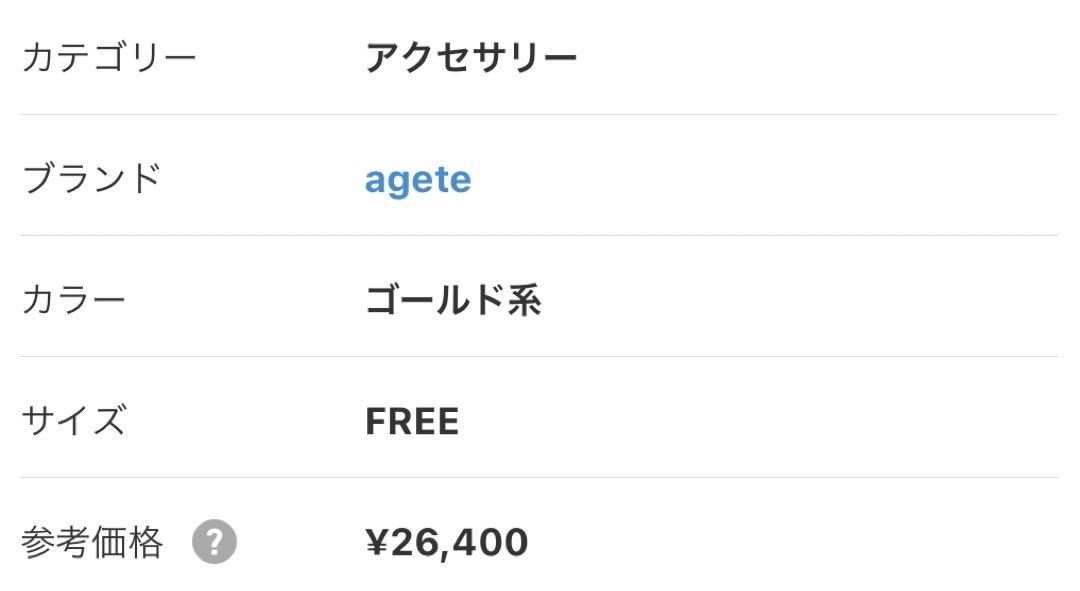Select the ゴールド系 color value

click(453, 300)
